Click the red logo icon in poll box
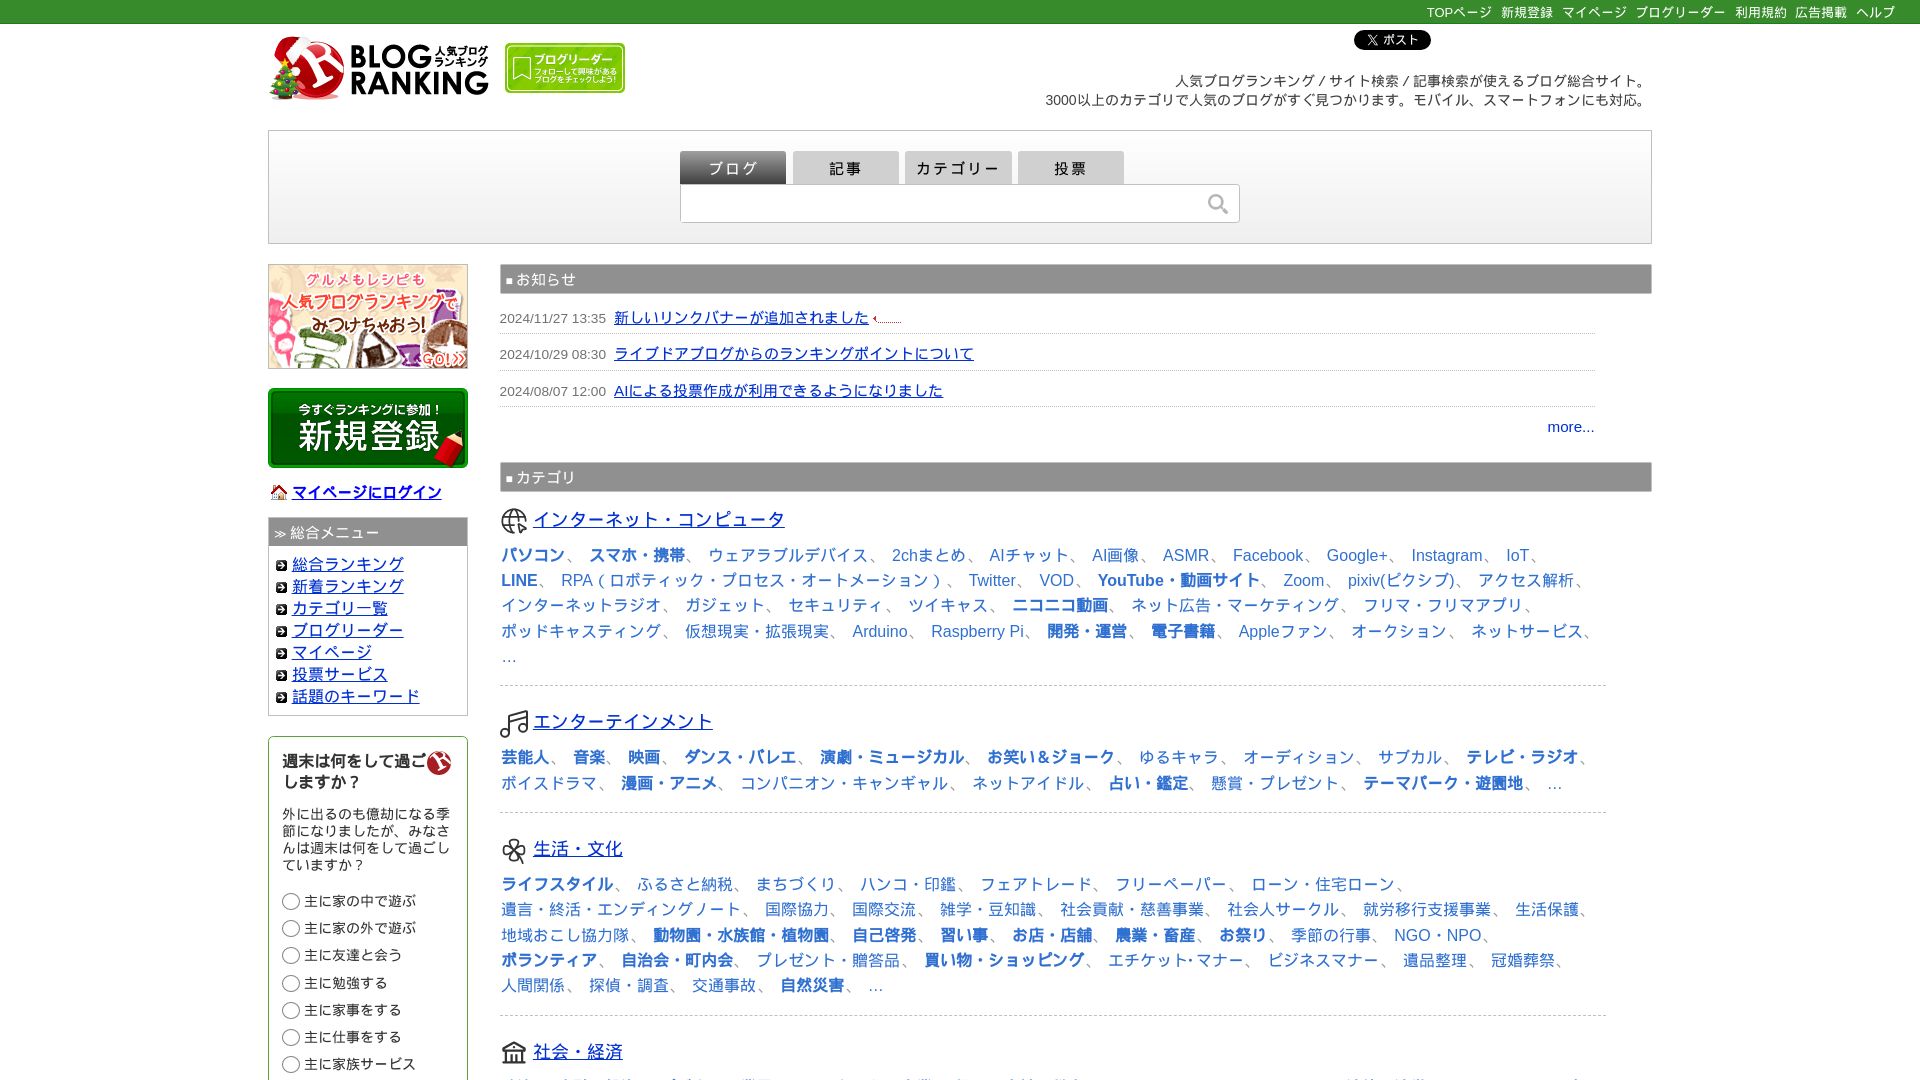 pyautogui.click(x=439, y=764)
